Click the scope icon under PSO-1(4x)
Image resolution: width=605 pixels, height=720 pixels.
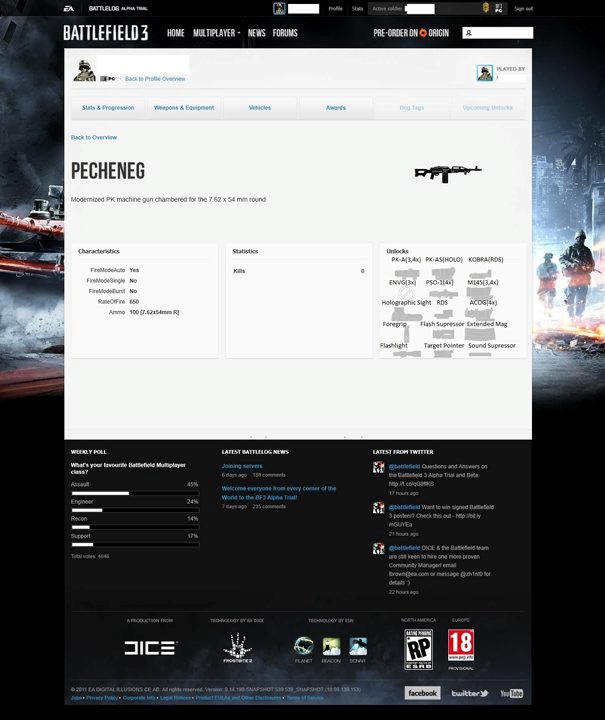pyautogui.click(x=443, y=293)
